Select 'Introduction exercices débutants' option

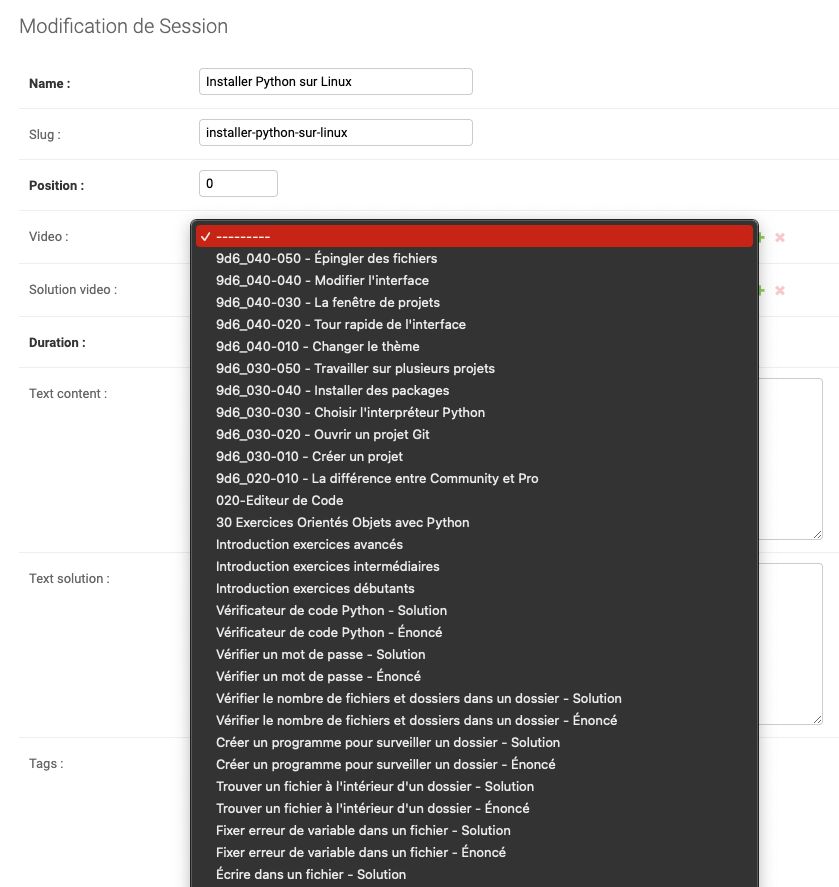point(315,588)
